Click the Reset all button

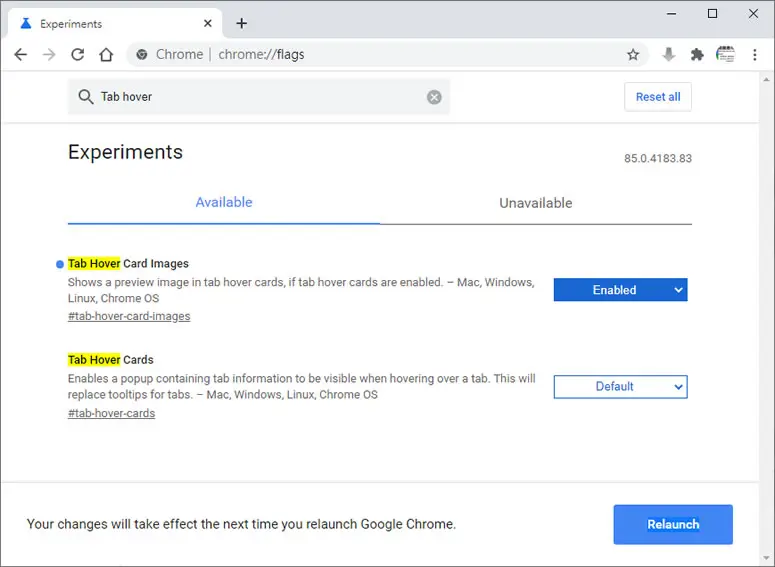(x=658, y=97)
